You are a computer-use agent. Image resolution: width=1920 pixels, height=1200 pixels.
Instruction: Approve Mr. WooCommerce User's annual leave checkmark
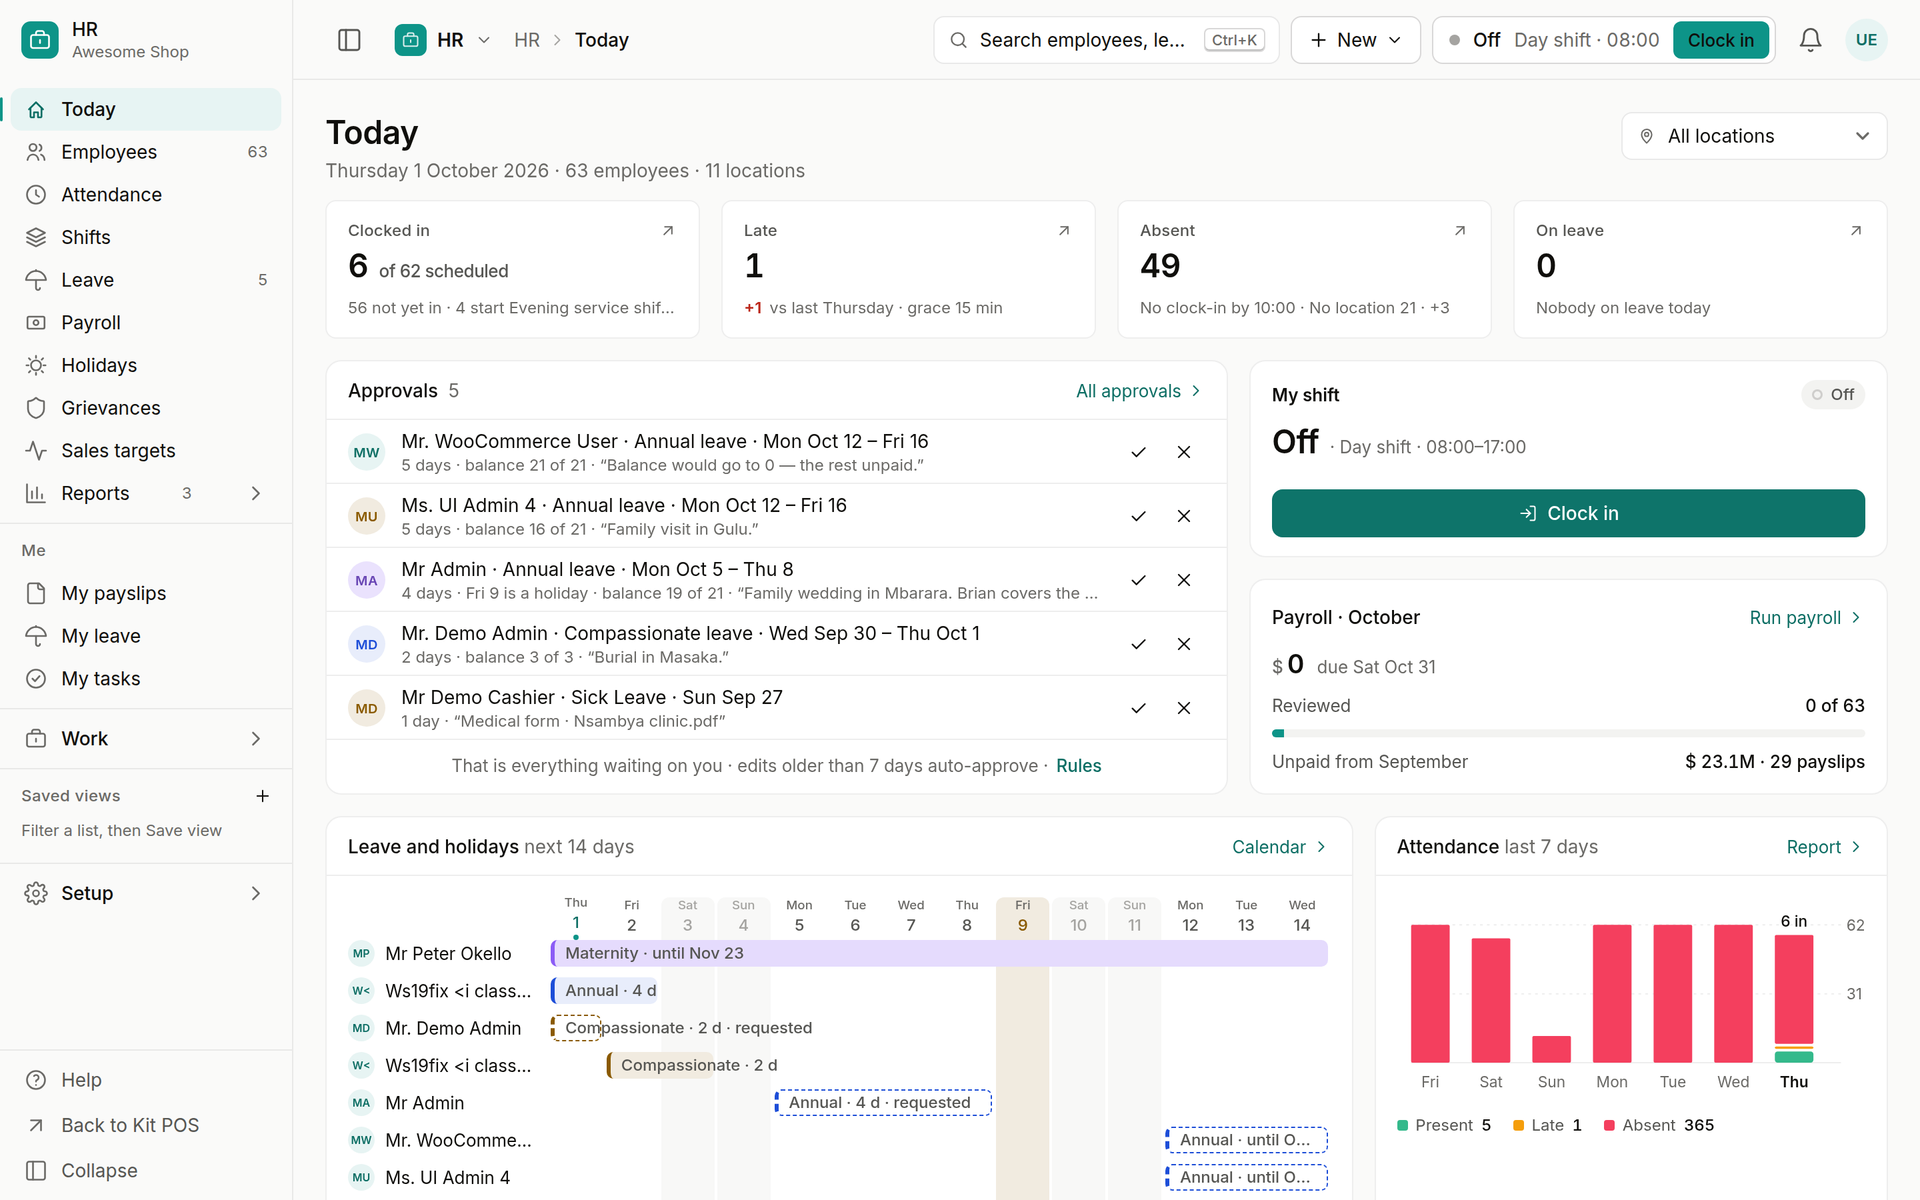pyautogui.click(x=1138, y=452)
